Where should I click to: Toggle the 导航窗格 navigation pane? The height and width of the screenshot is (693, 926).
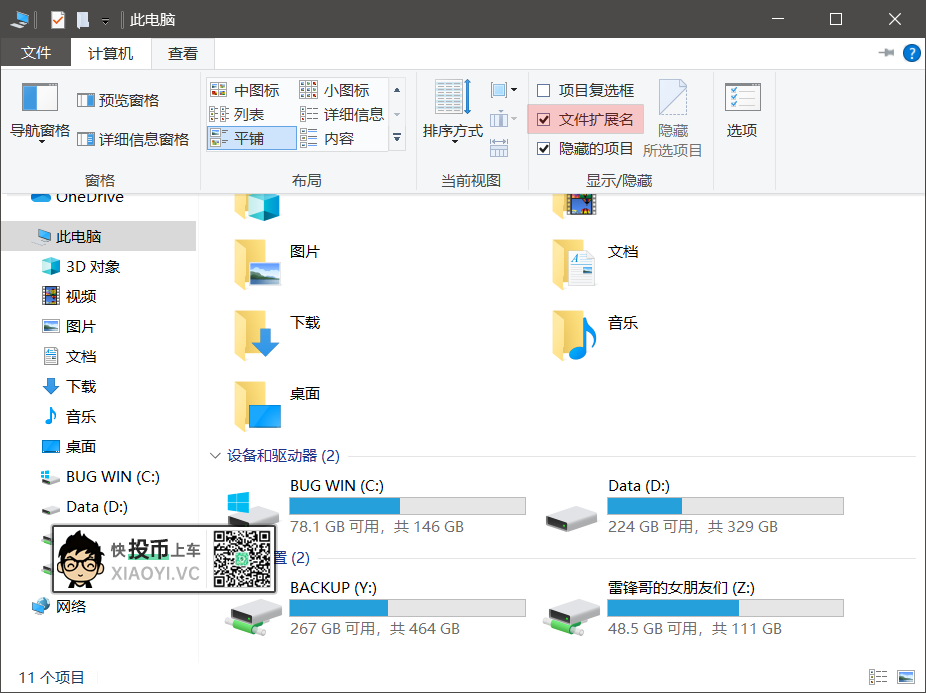(38, 113)
